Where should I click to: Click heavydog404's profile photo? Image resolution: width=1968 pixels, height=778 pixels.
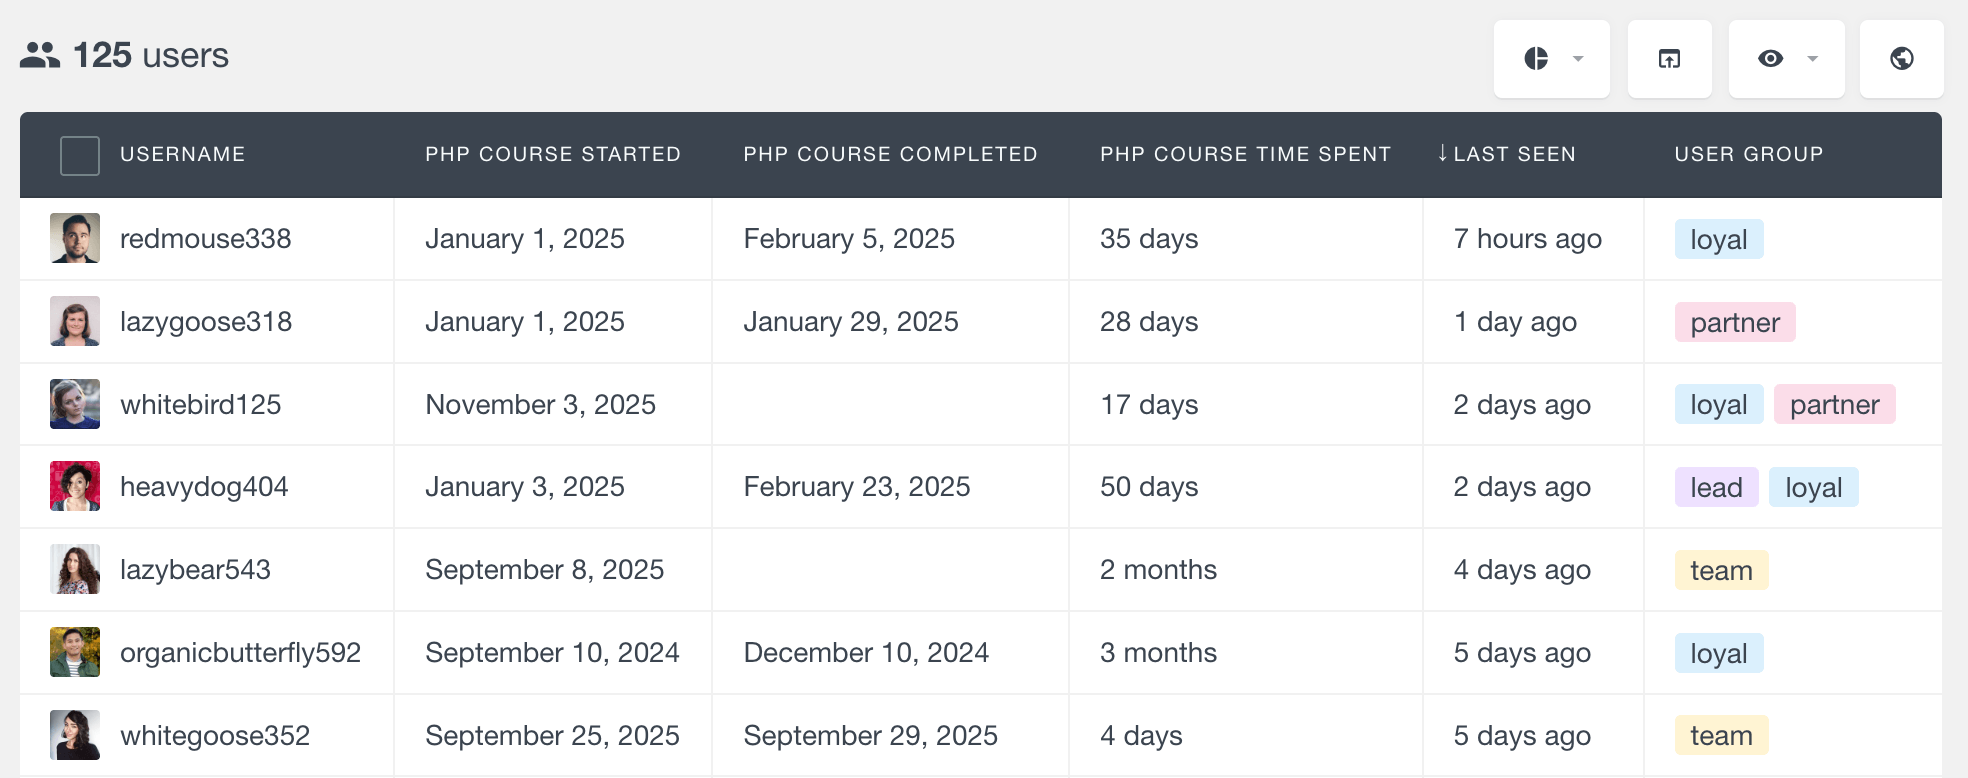click(75, 487)
